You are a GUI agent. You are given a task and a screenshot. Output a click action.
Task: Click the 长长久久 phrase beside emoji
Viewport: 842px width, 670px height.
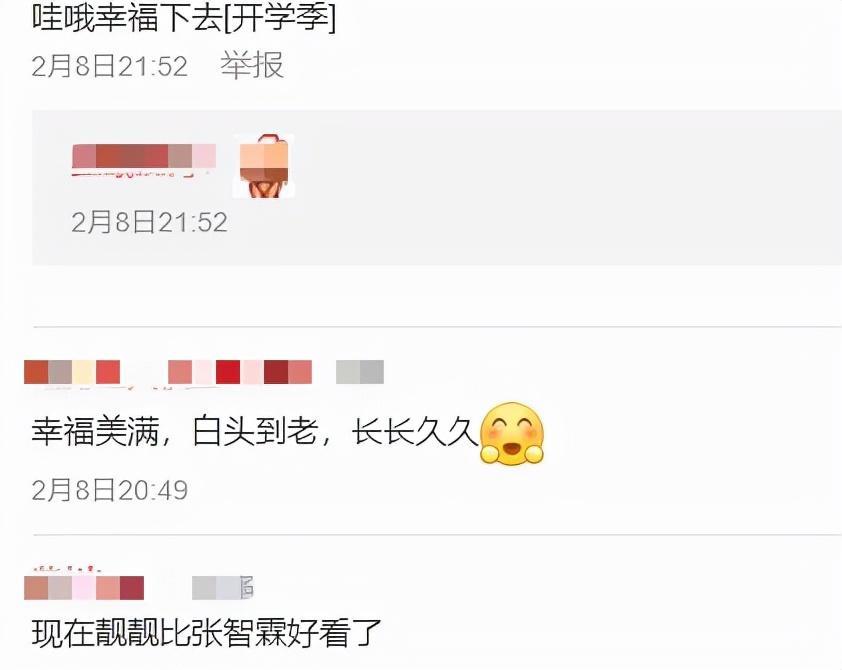415,432
